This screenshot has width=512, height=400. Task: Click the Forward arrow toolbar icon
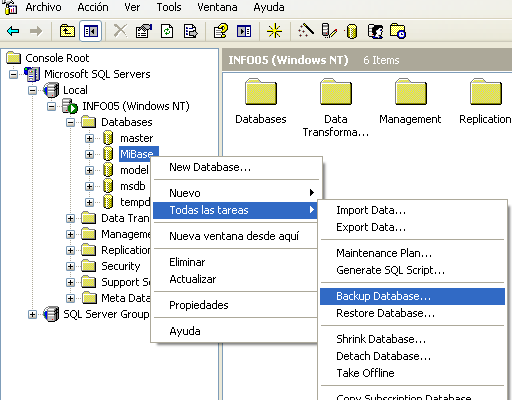coord(36,31)
